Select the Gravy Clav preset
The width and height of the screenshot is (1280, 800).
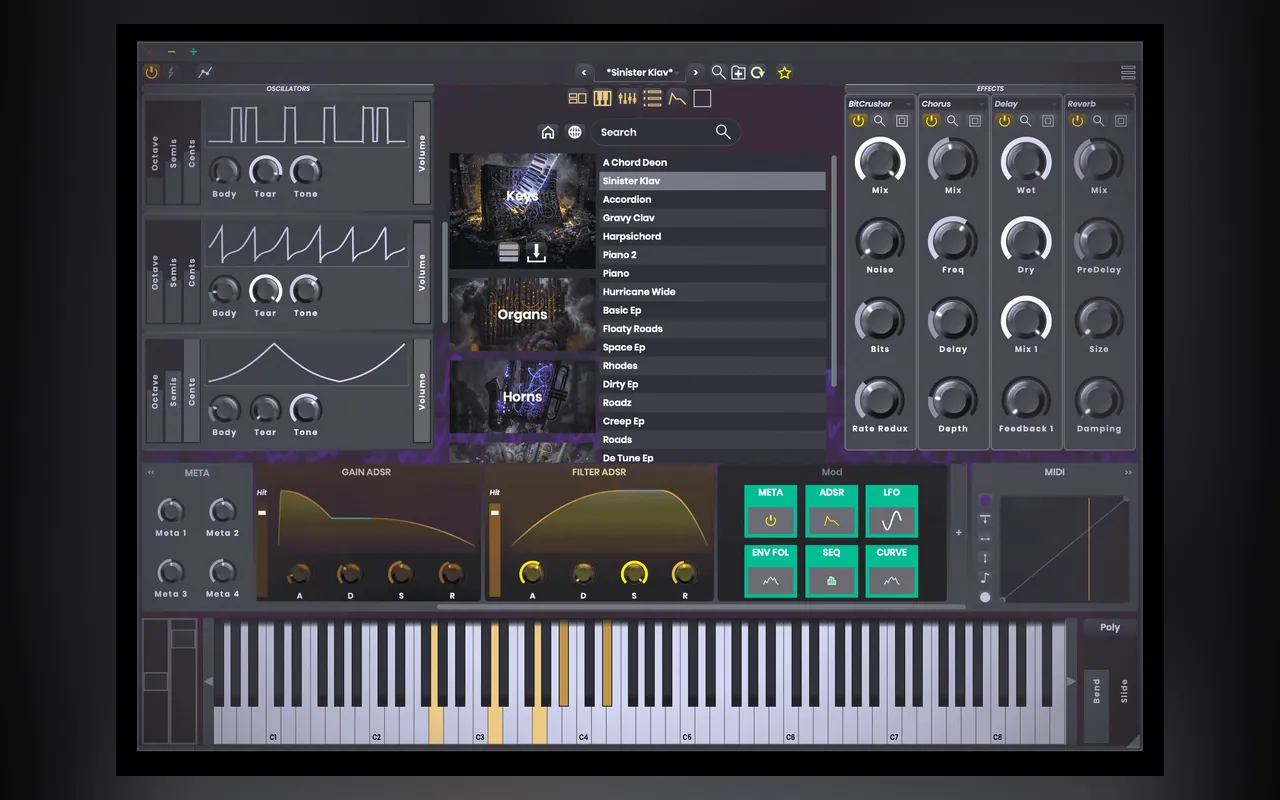[712, 218]
